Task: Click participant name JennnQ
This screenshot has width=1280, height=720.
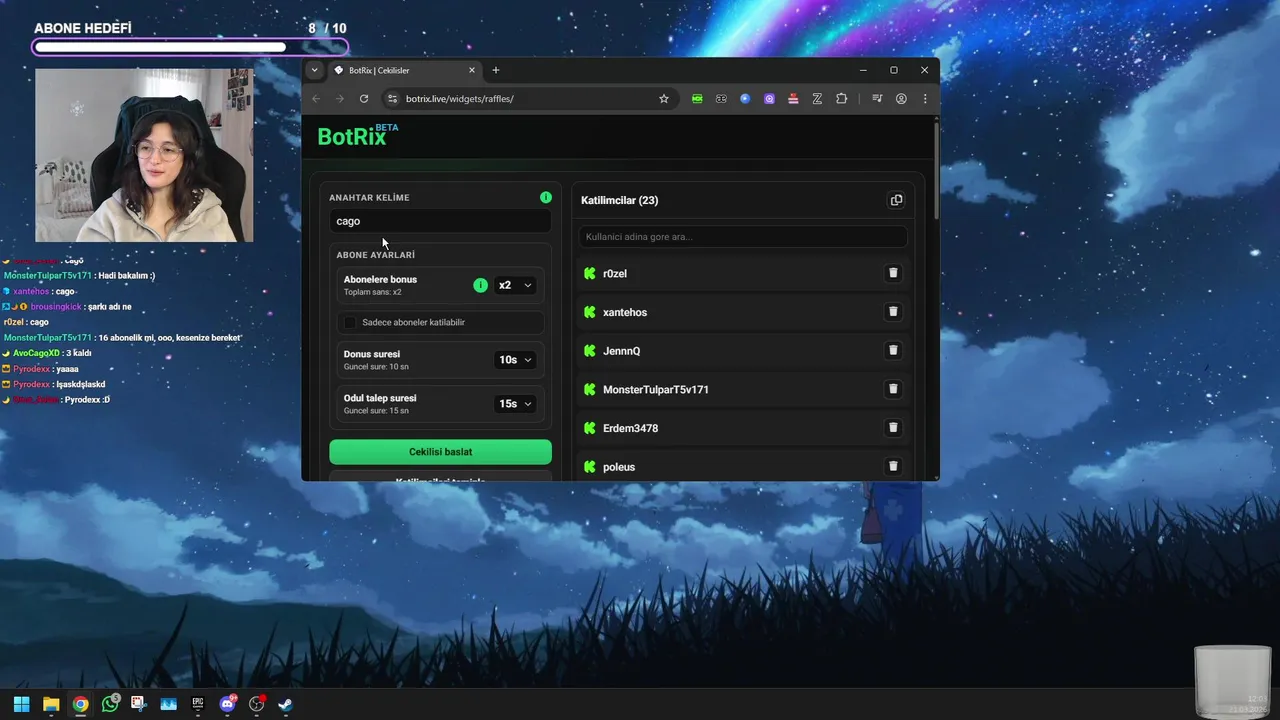Action: pos(621,351)
